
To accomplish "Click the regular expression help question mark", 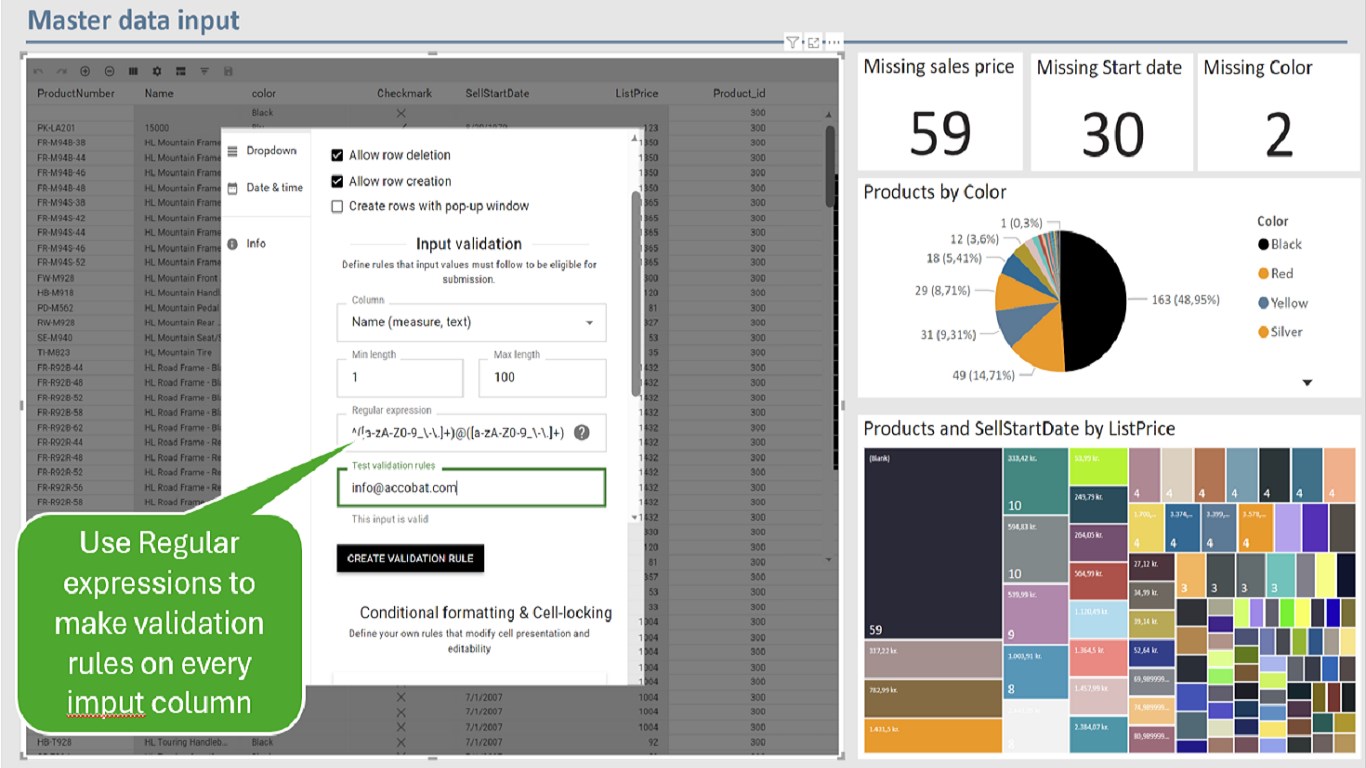I will pyautogui.click(x=582, y=433).
